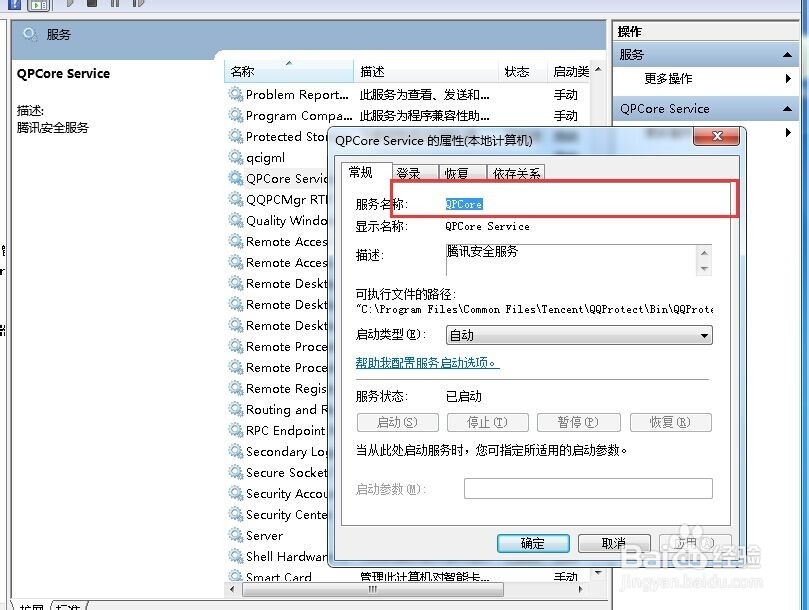809x610 pixels.
Task: Click gear icon beside Security Cente service
Action: 236,515
